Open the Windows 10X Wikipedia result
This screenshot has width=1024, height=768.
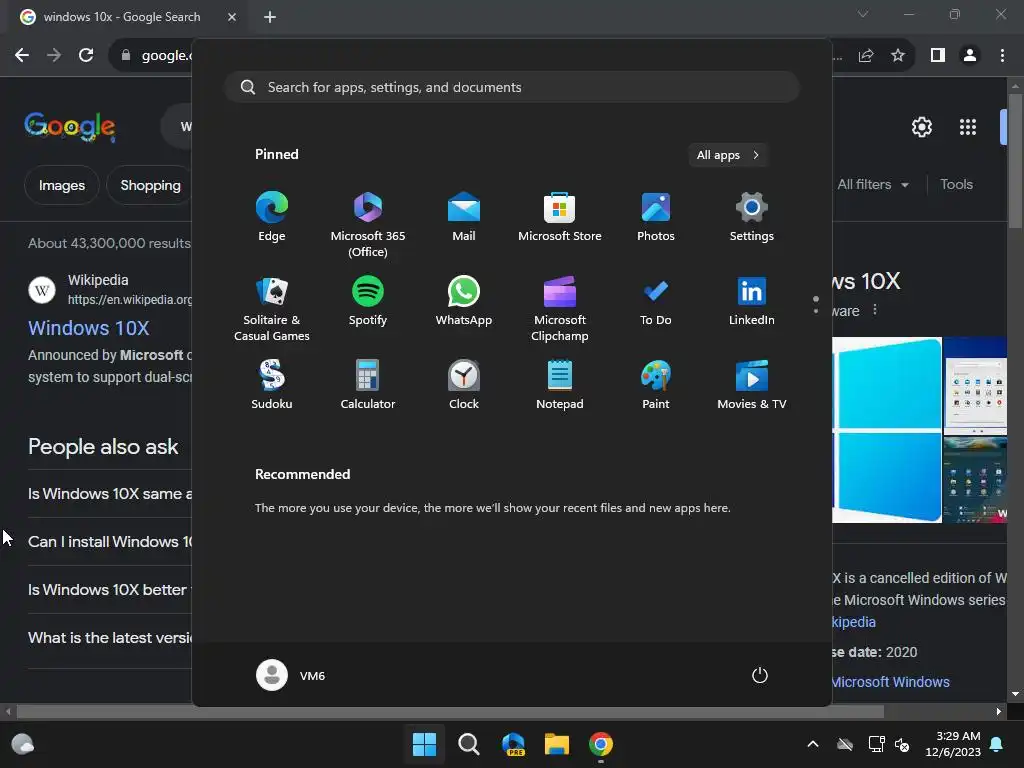click(89, 328)
